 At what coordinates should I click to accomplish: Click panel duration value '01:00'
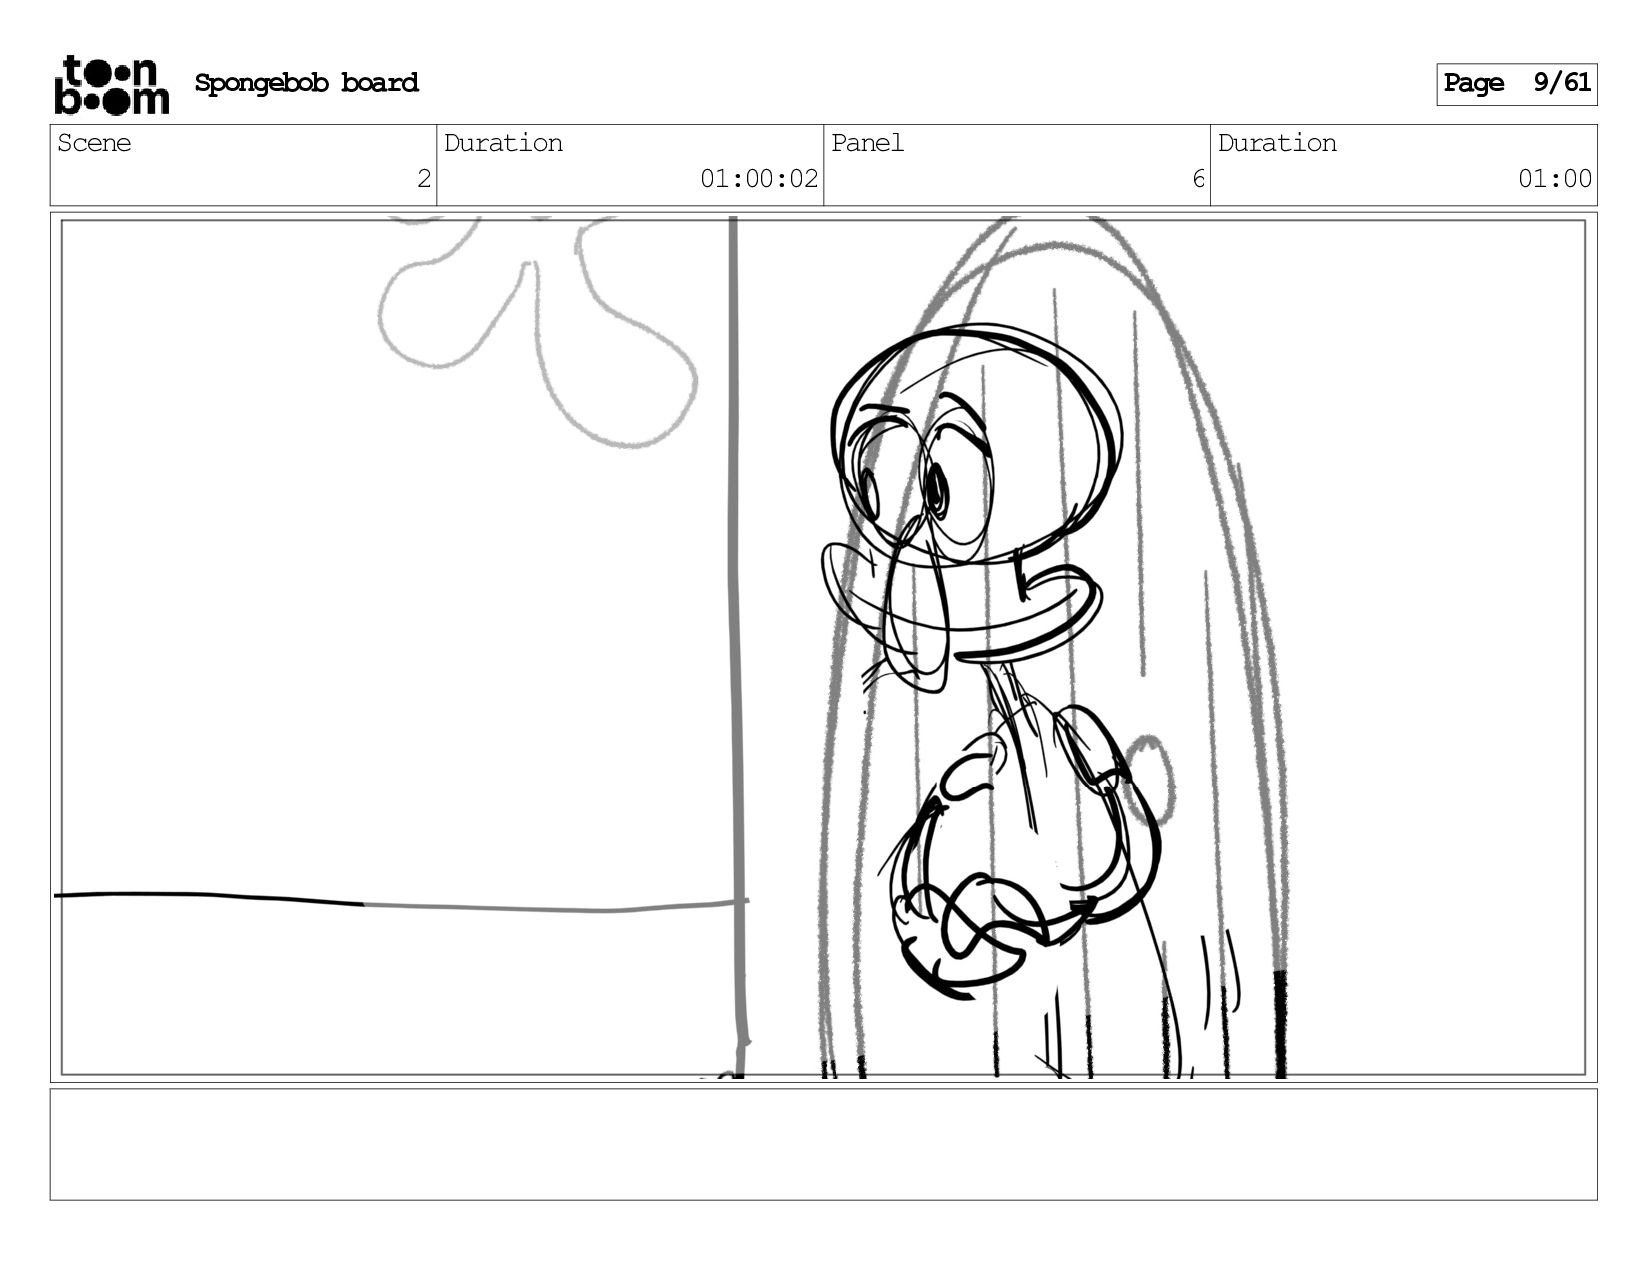(1555, 179)
